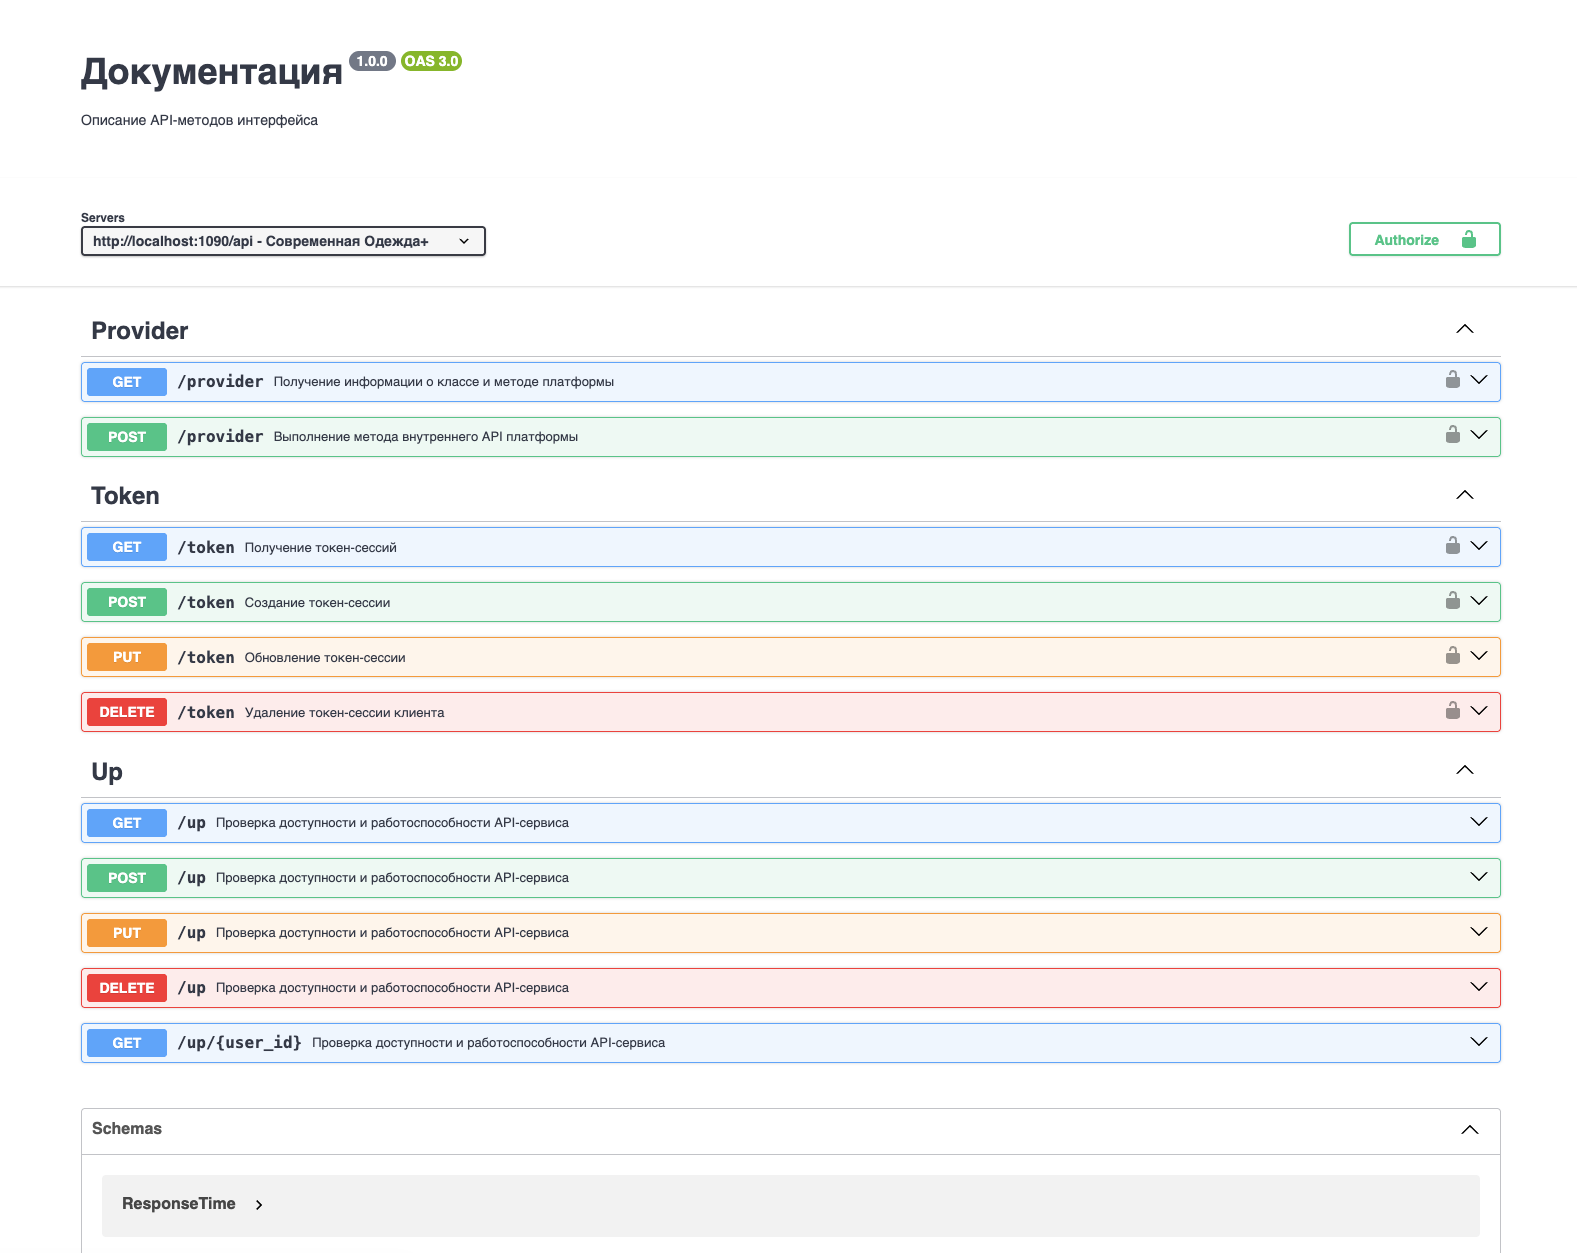Click the Authorize button
Viewport: 1577px width, 1253px height.
click(1424, 239)
